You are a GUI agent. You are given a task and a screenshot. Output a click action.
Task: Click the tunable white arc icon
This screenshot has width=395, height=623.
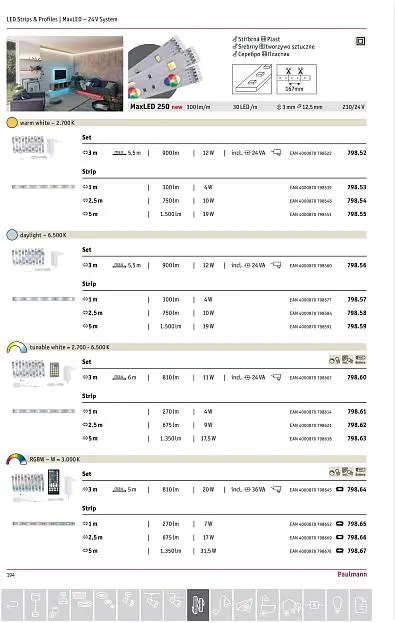click(x=16, y=347)
